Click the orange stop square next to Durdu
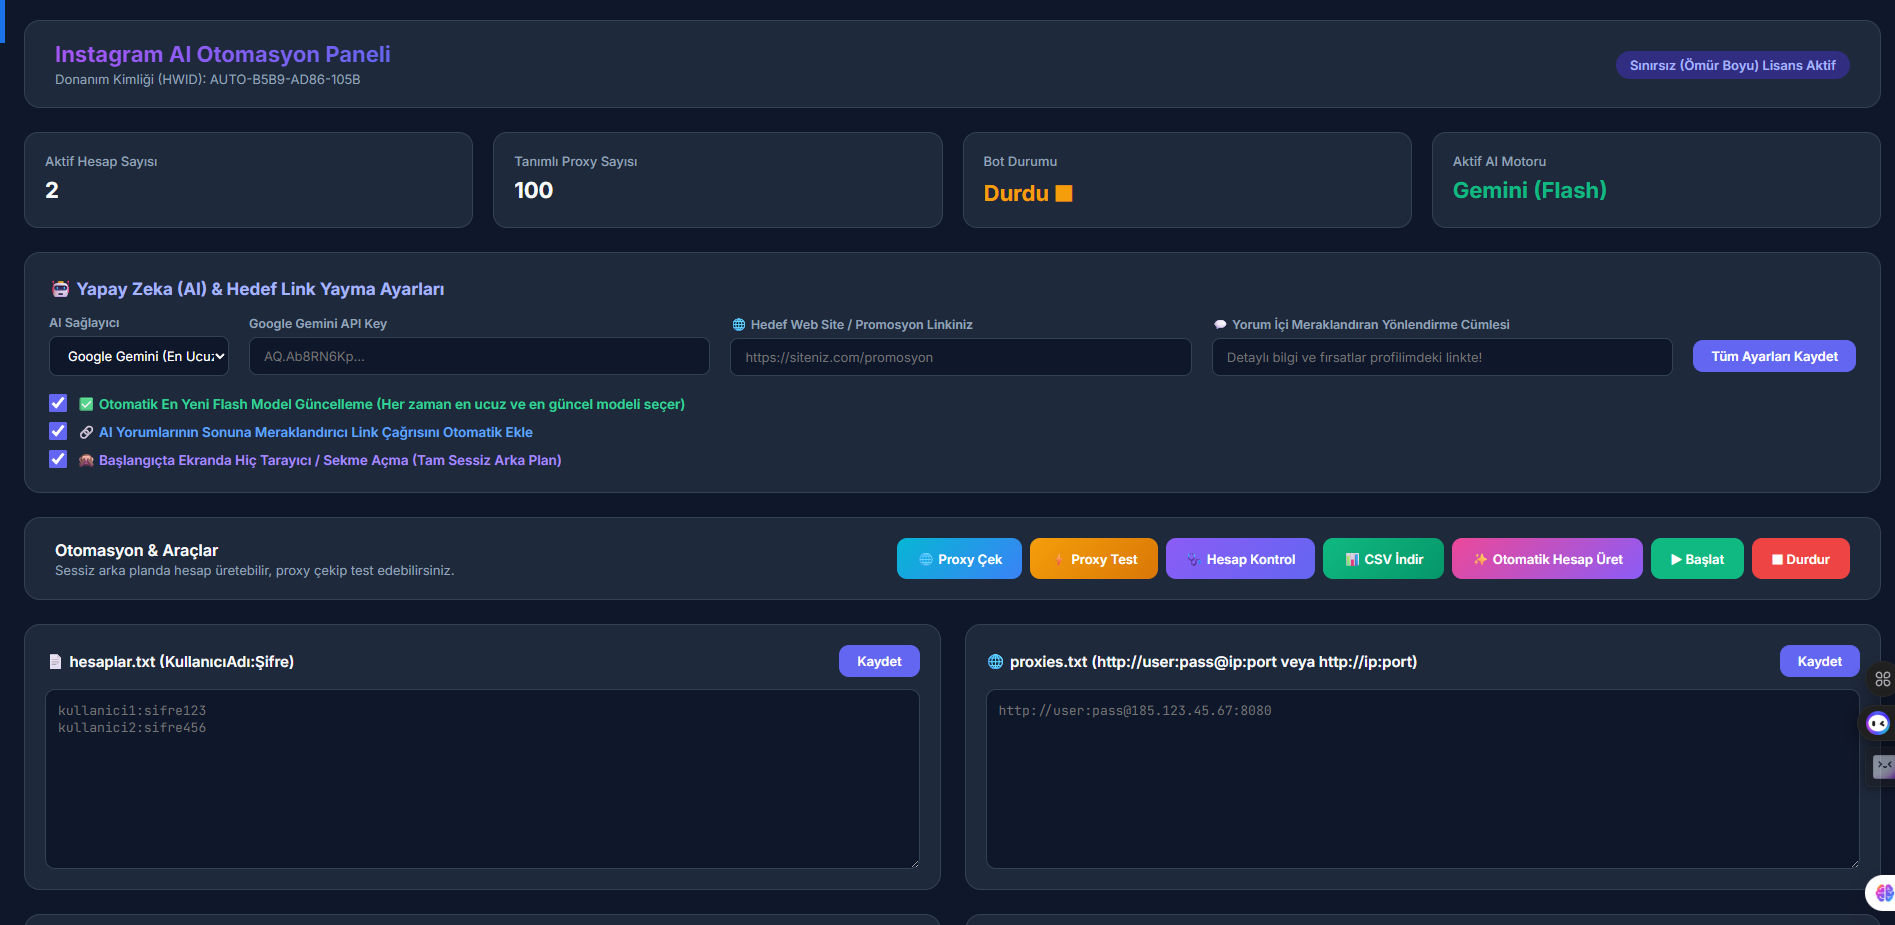The width and height of the screenshot is (1895, 925). pyautogui.click(x=1064, y=194)
